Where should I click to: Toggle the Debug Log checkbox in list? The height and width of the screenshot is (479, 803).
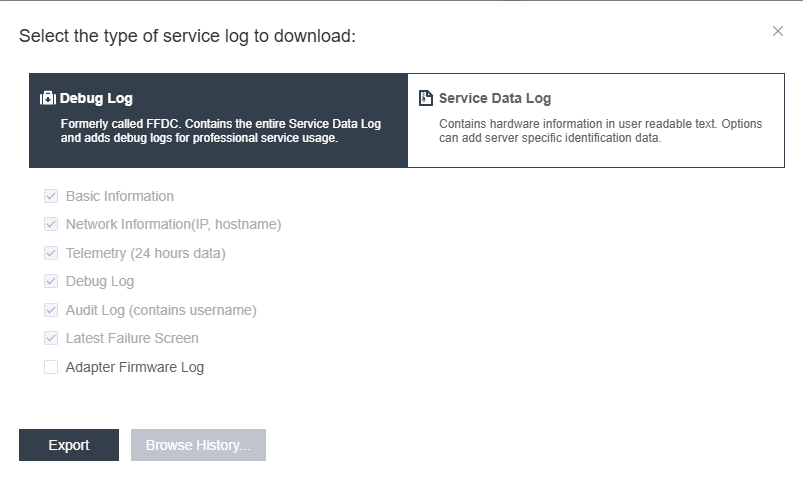click(51, 281)
